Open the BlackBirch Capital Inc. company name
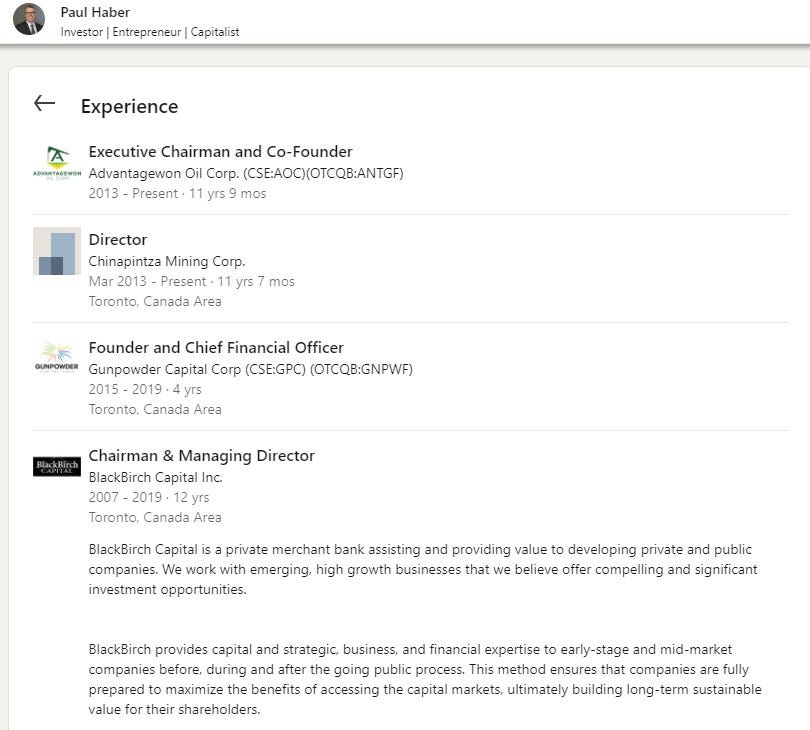810x730 pixels. pyautogui.click(x=155, y=477)
